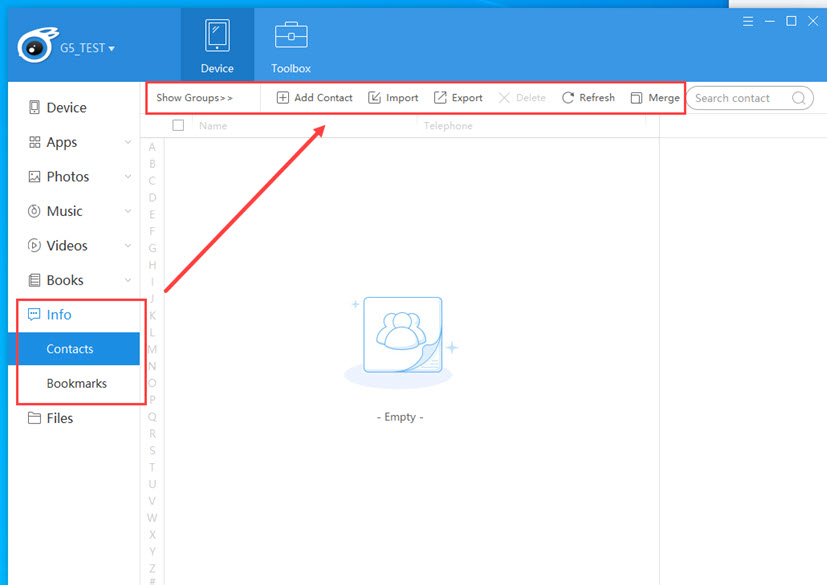Click the Merge icon
827x585 pixels.
coord(637,98)
